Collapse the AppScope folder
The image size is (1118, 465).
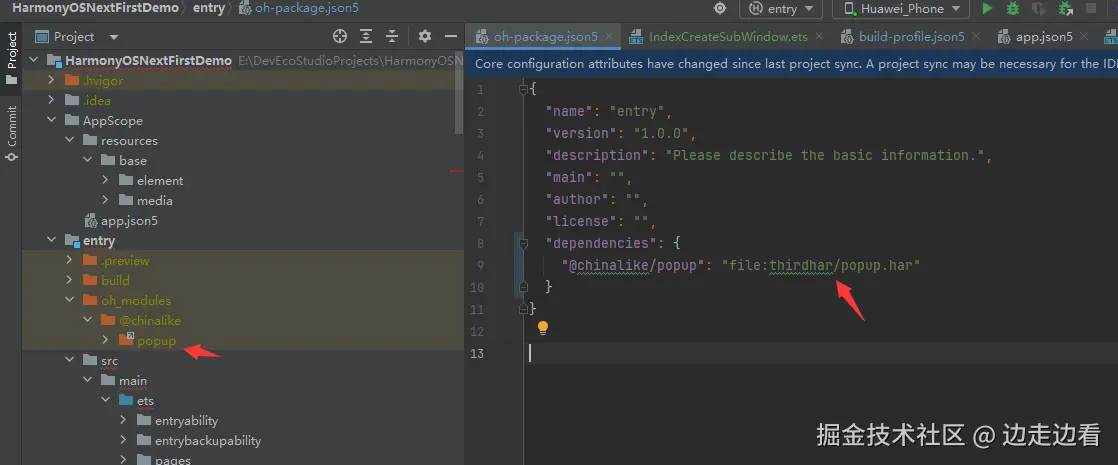51,121
